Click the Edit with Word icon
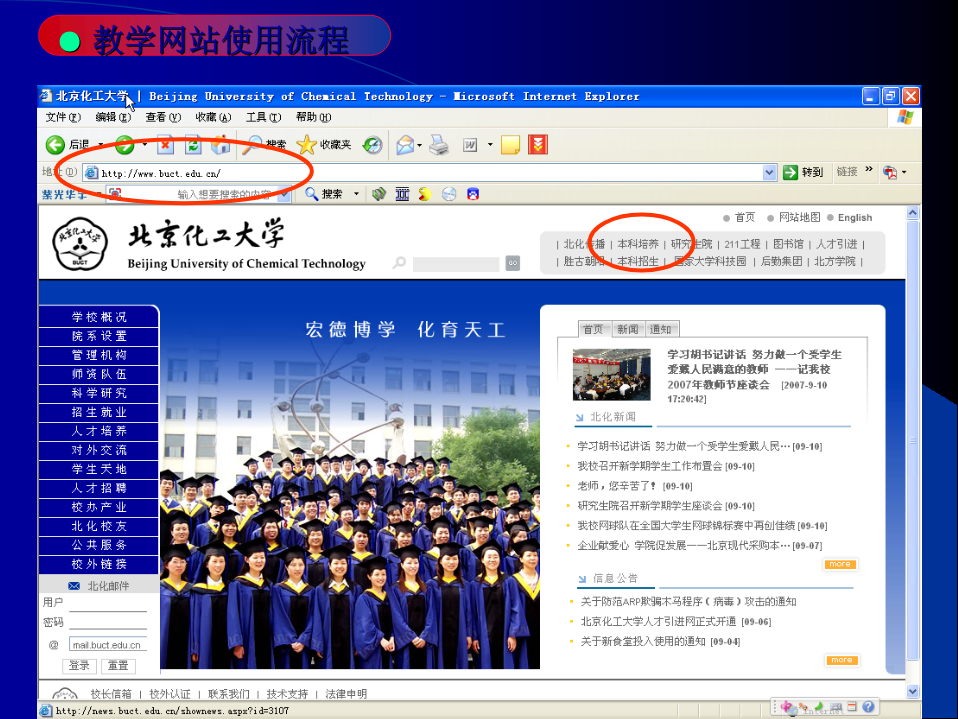Viewport: 958px width, 719px height. pyautogui.click(x=470, y=145)
